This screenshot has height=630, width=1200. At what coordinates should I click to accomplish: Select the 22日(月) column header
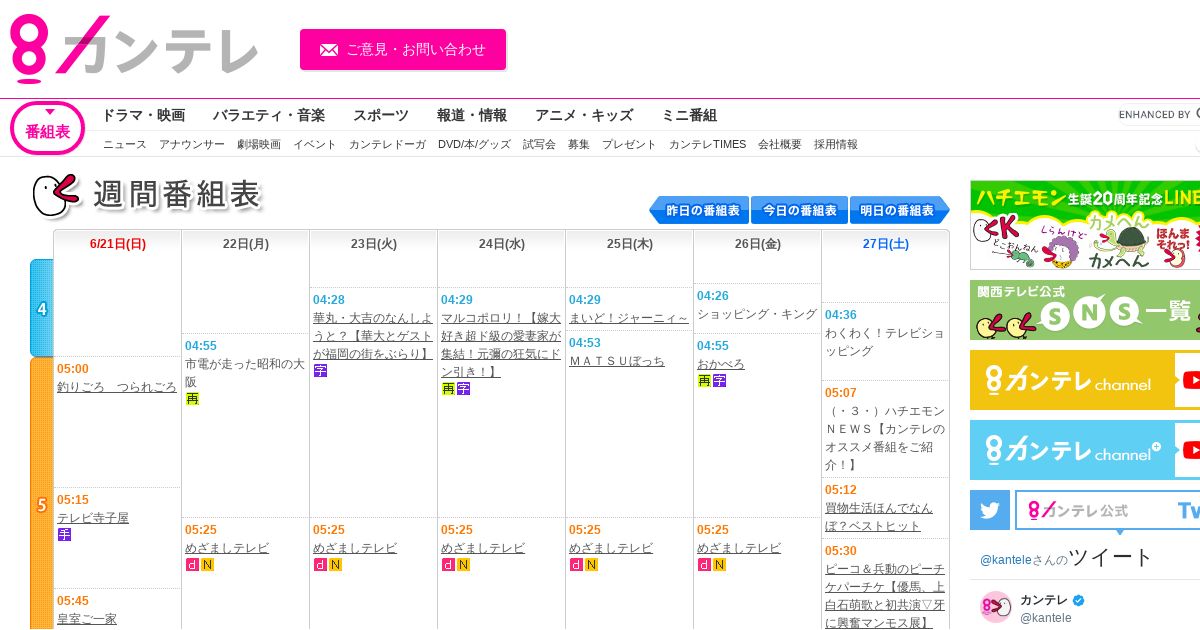[x=246, y=244]
